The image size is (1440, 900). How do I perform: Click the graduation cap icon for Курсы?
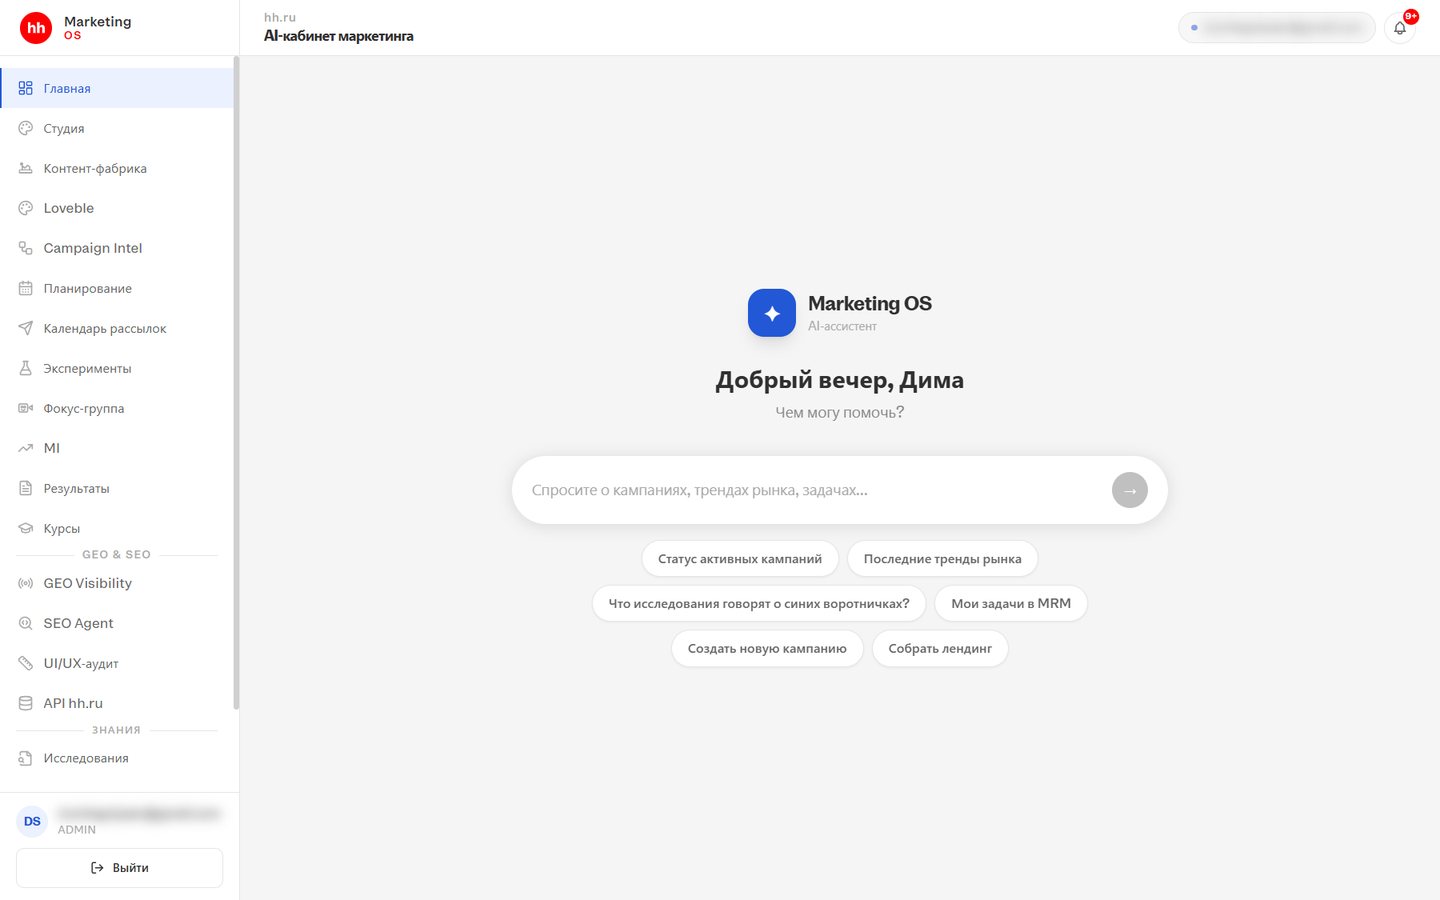(26, 528)
